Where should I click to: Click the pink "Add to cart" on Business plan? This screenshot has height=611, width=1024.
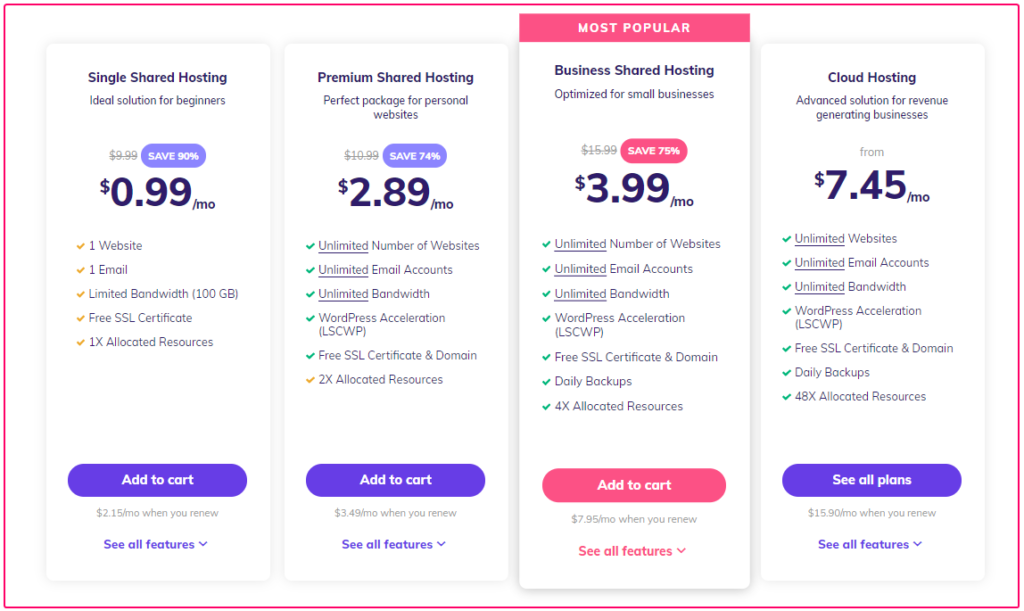(x=633, y=485)
